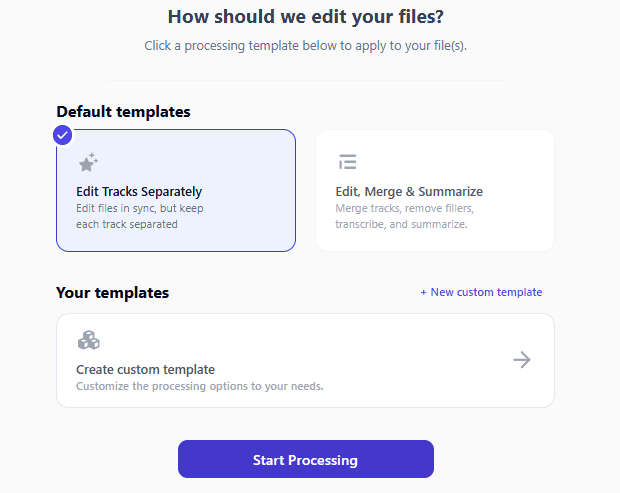Select the Edit Tracks Separately template title
620x493 pixels.
click(139, 191)
